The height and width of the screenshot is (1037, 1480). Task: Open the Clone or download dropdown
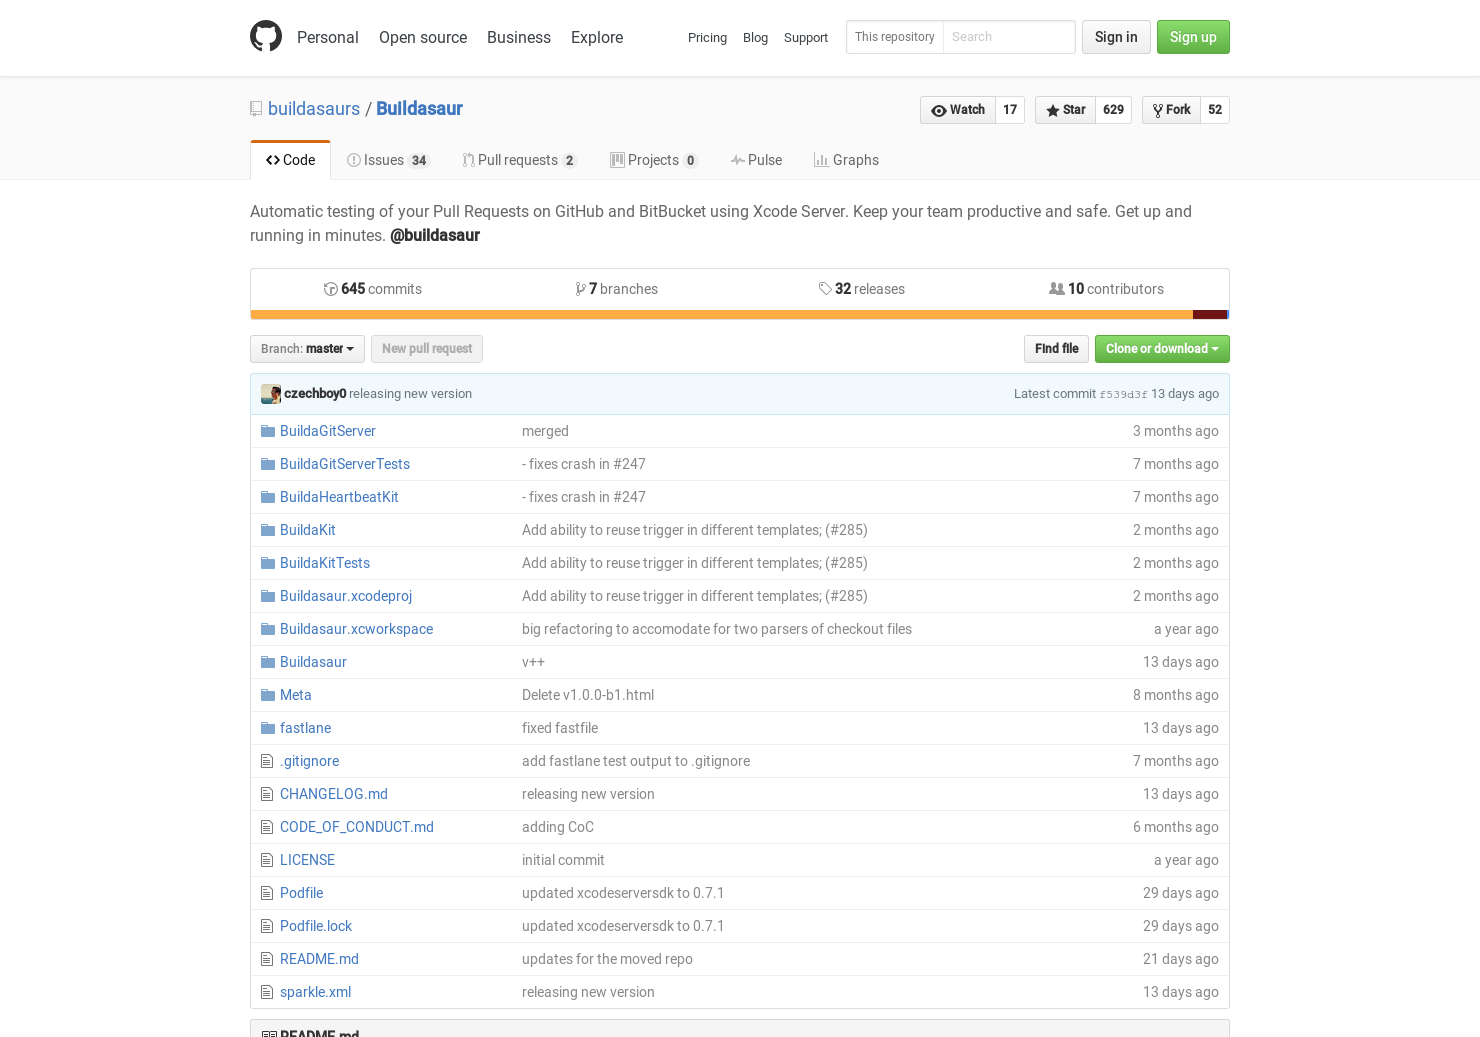(1162, 349)
